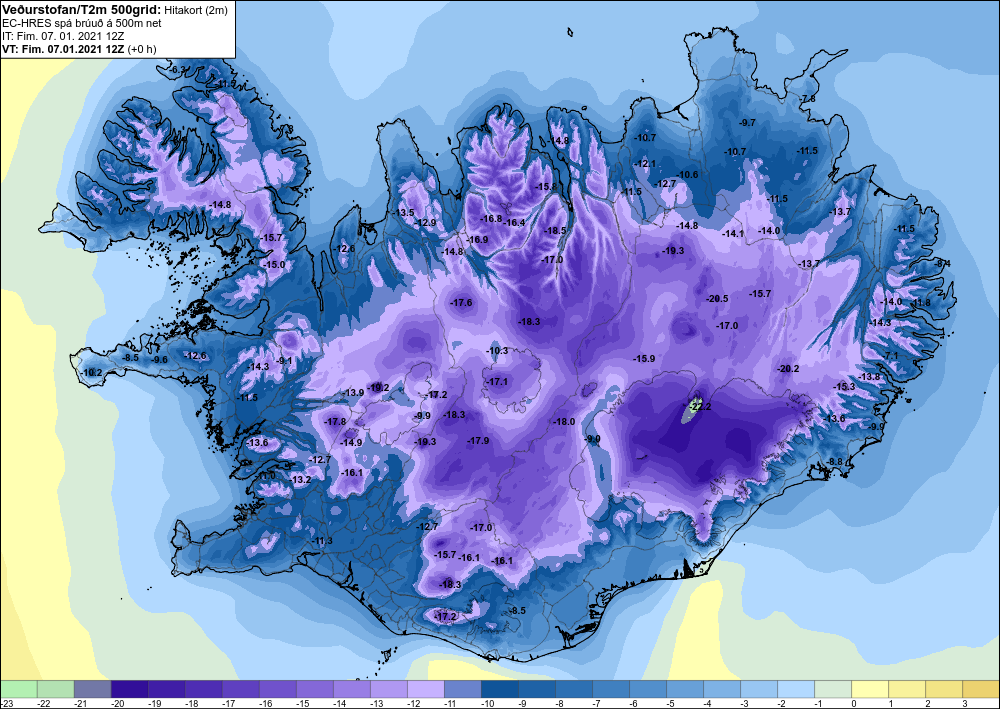Screen dimensions: 1000x709
Task: Click the -7.1 temperature label
Action: click(x=891, y=356)
